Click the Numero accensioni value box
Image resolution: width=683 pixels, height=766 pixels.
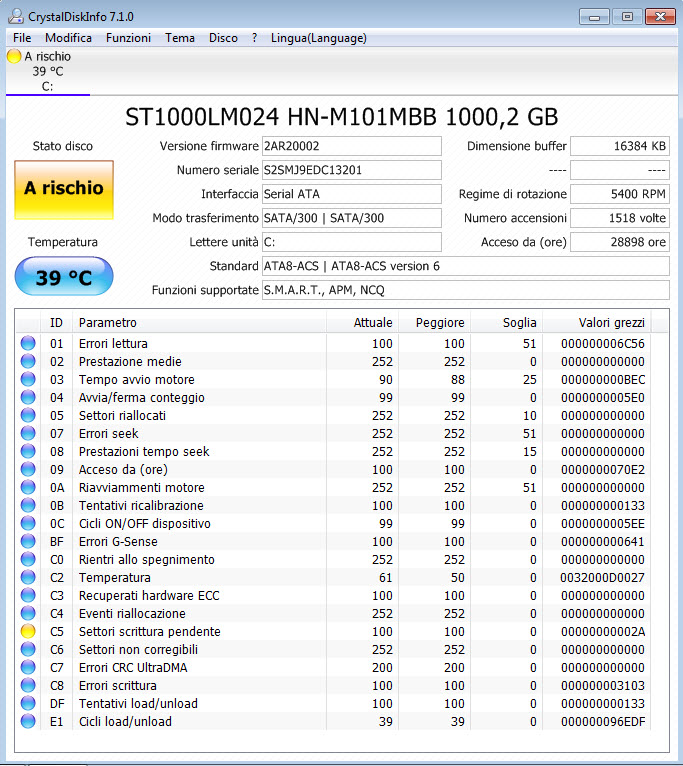[620, 218]
